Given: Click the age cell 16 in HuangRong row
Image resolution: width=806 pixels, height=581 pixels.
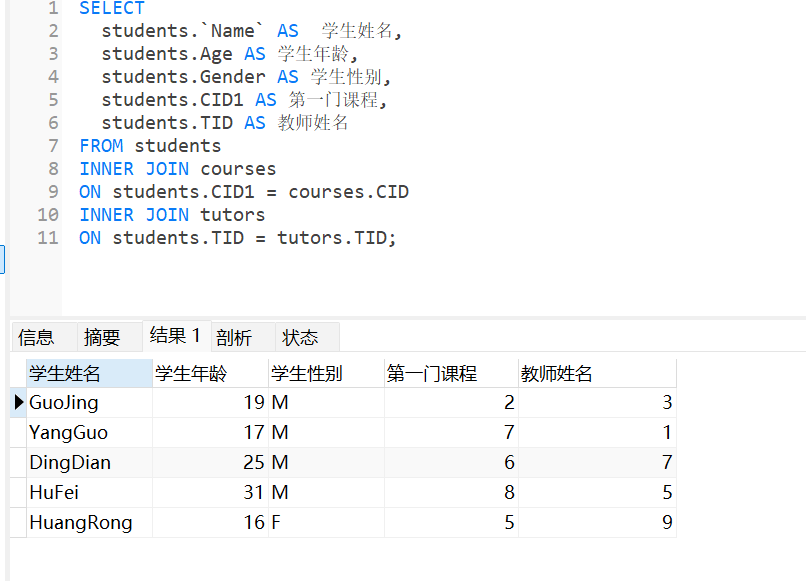Looking at the screenshot, I should click(x=211, y=522).
